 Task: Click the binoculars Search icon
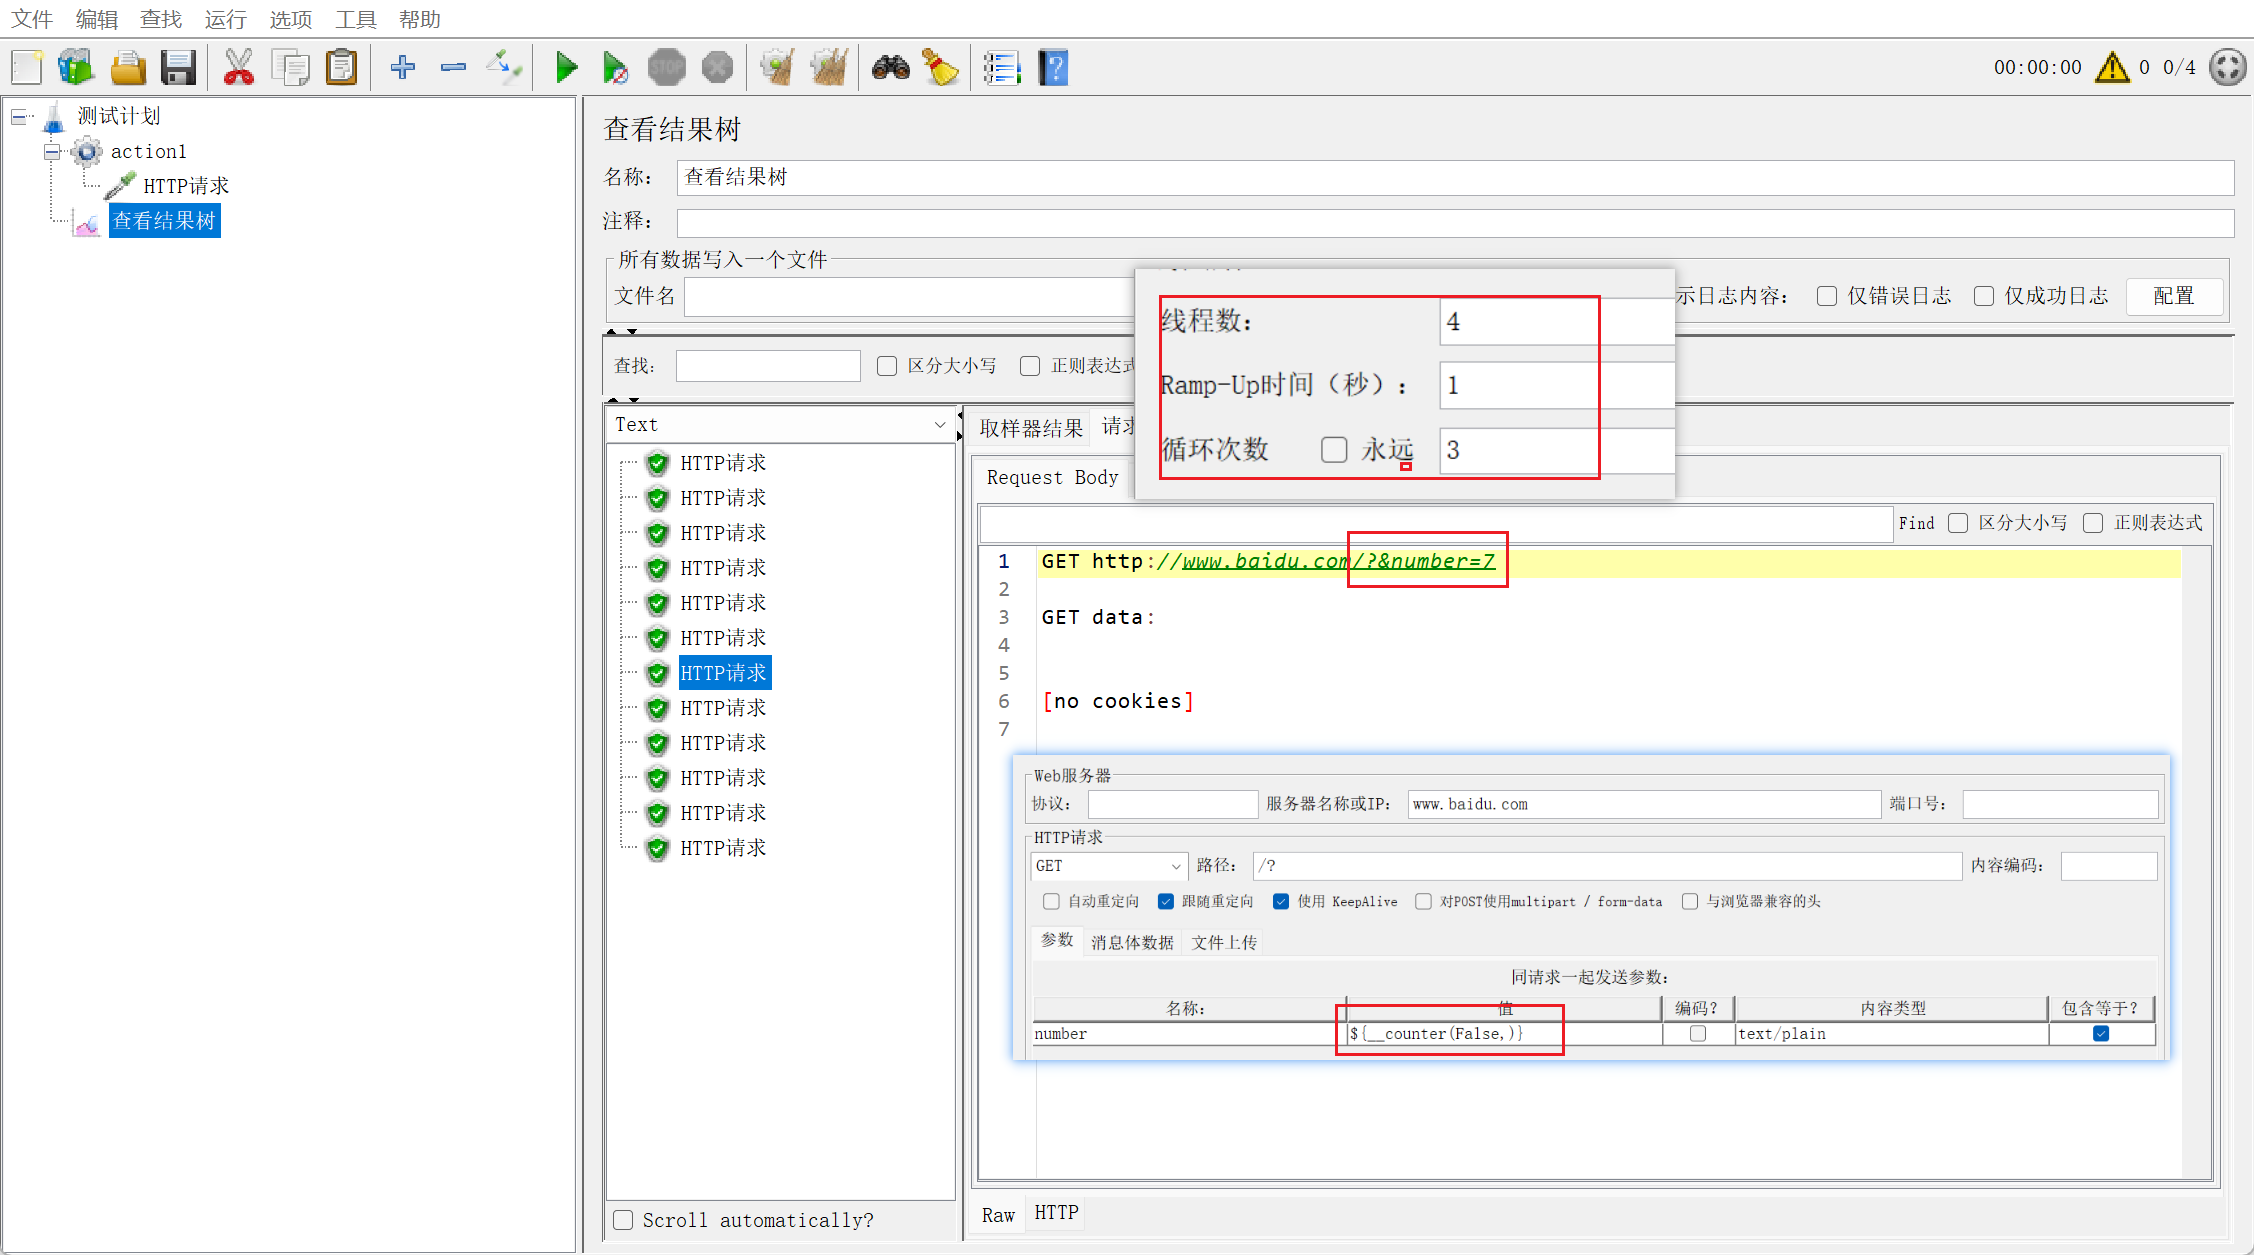[890, 68]
